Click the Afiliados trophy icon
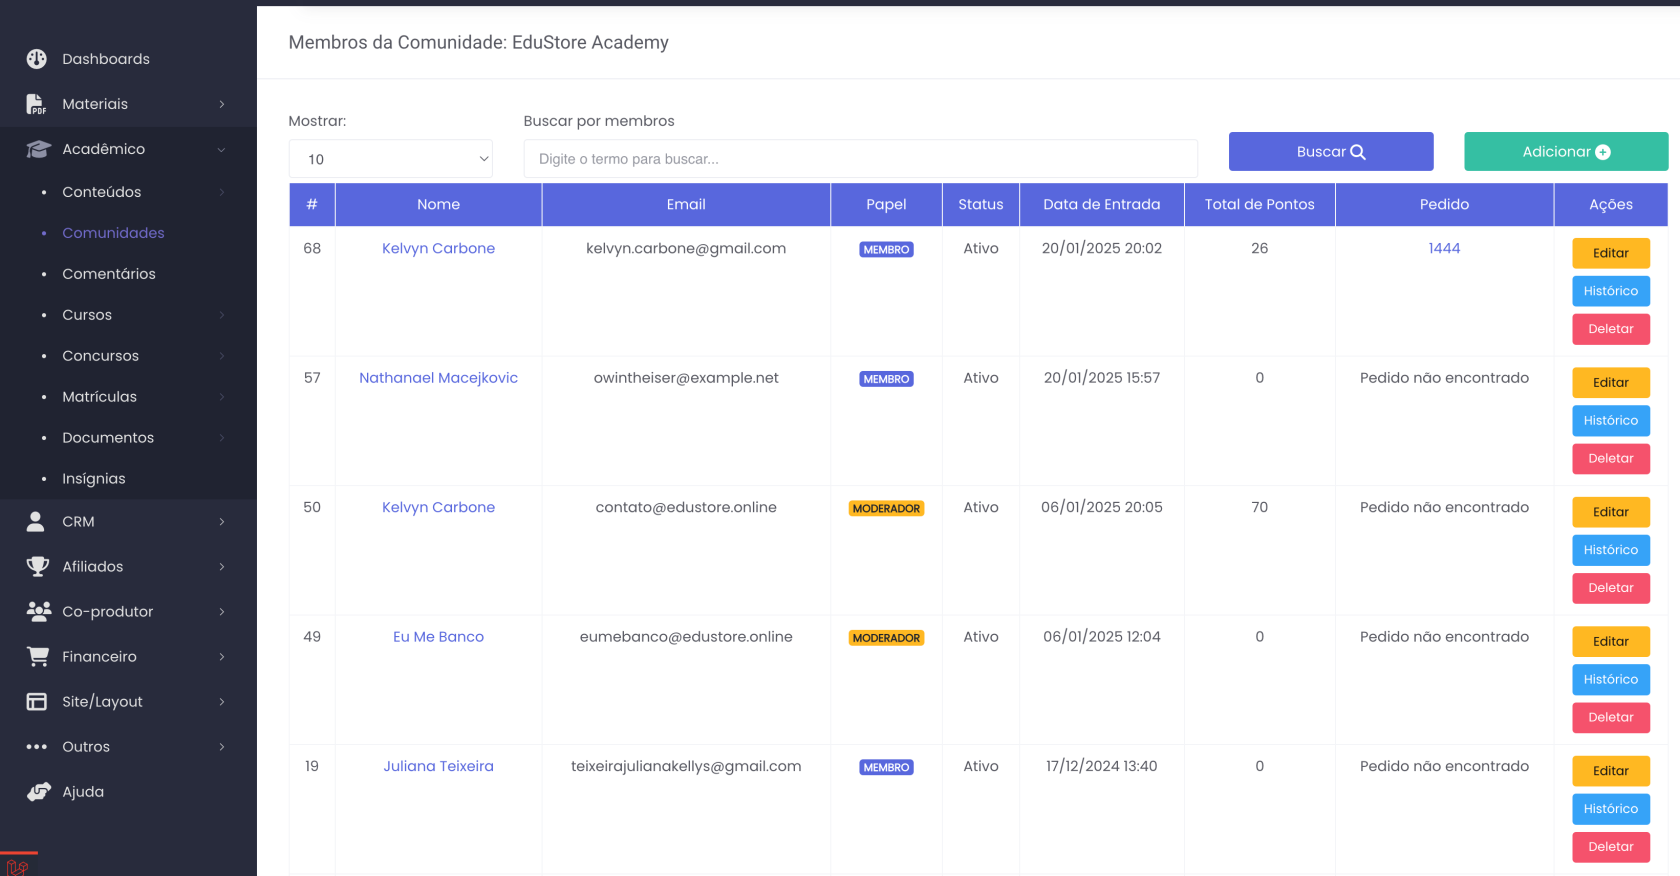 pos(38,566)
